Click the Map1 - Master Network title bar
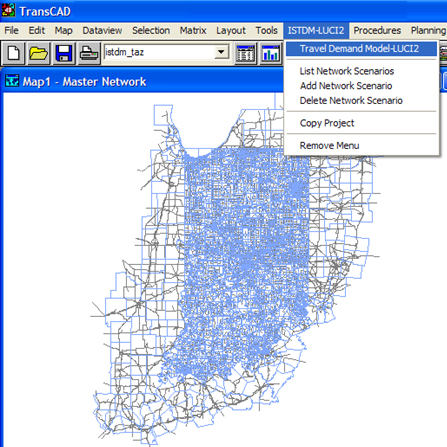This screenshot has height=447, width=447. click(x=143, y=81)
